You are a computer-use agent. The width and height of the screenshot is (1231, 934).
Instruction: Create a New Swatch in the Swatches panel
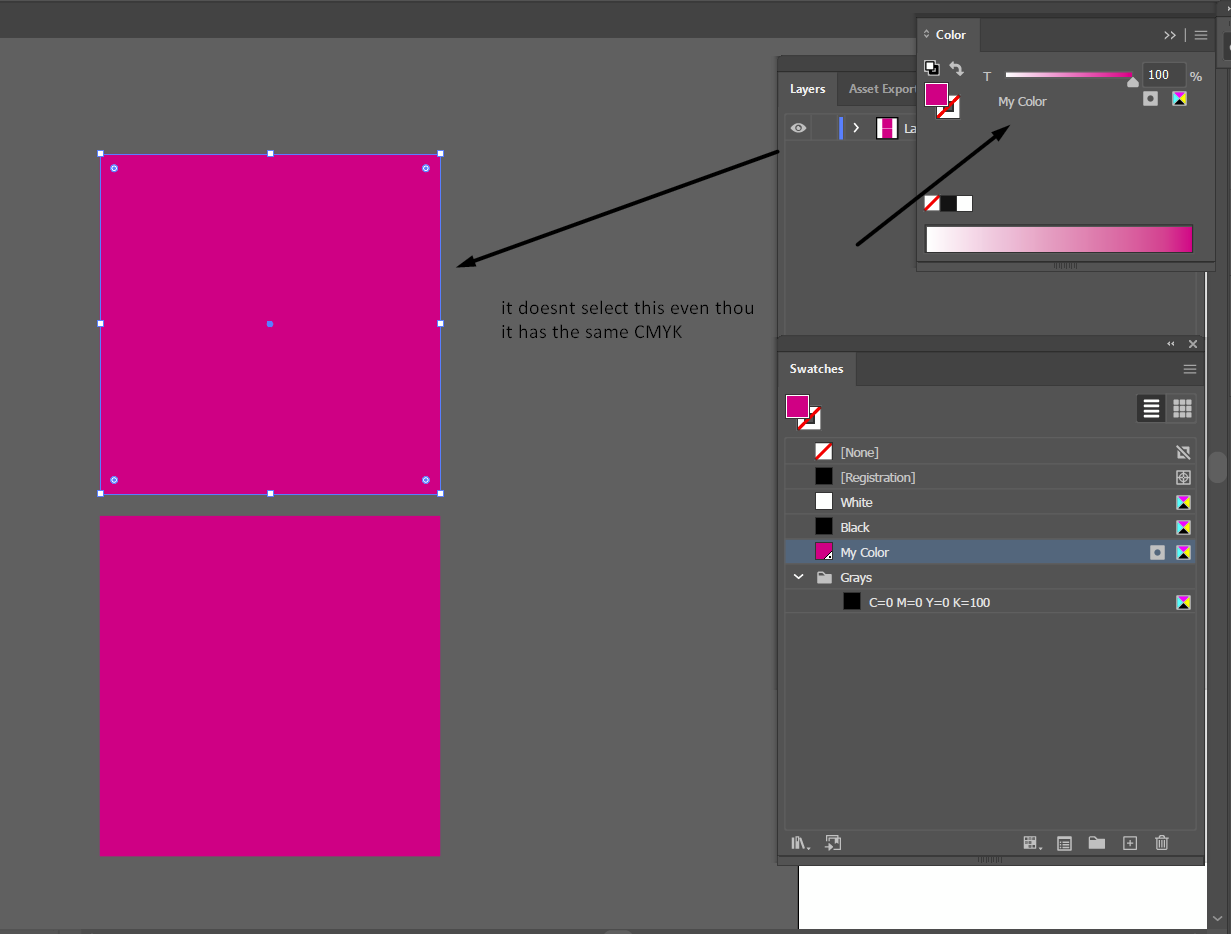1129,843
